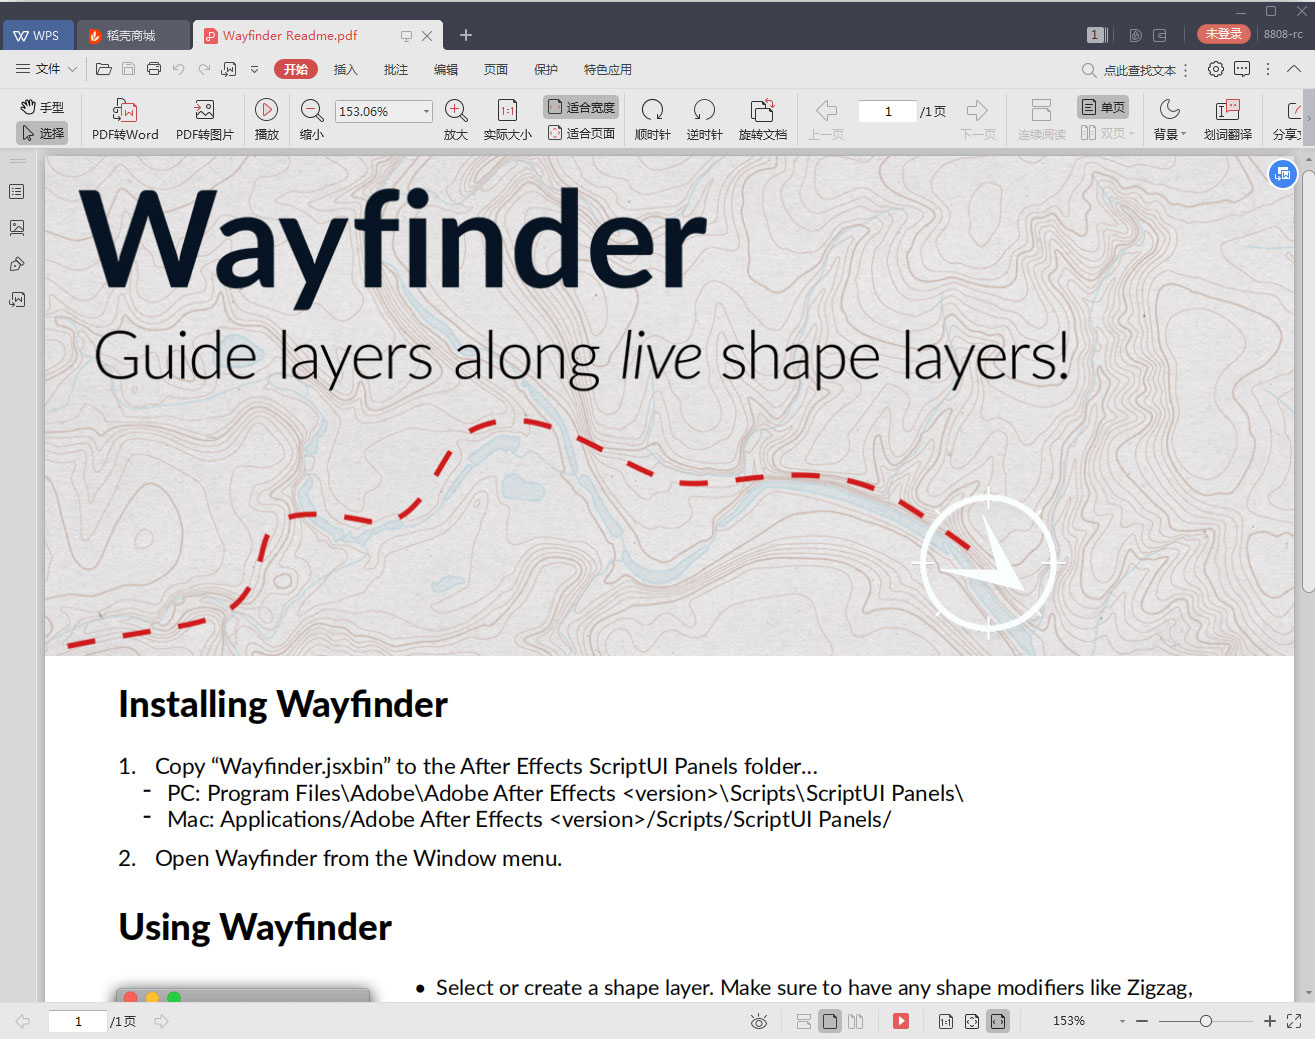Activate the Select tool (选择)
Viewport: 1315px width, 1039px height.
tap(42, 133)
